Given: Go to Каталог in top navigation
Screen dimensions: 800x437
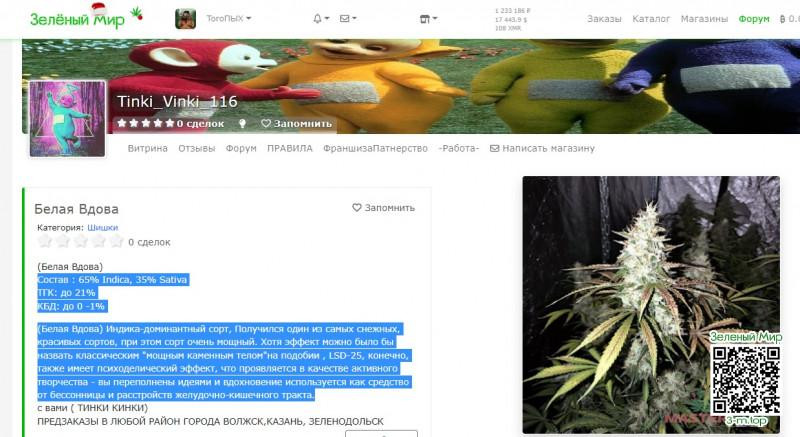Looking at the screenshot, I should (651, 19).
